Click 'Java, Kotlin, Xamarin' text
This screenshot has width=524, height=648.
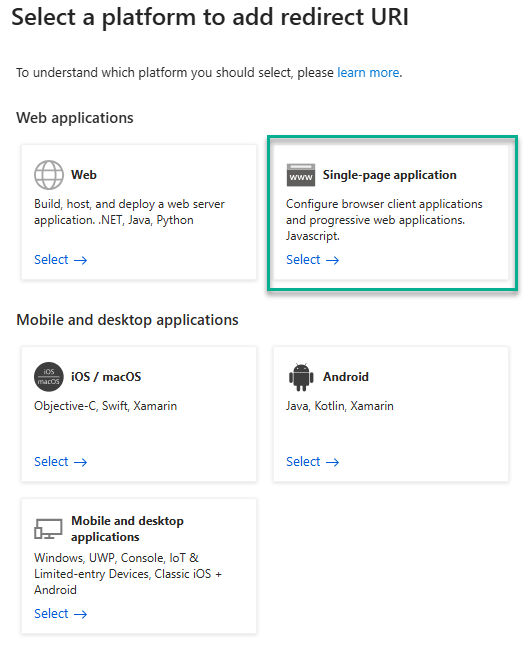(339, 406)
